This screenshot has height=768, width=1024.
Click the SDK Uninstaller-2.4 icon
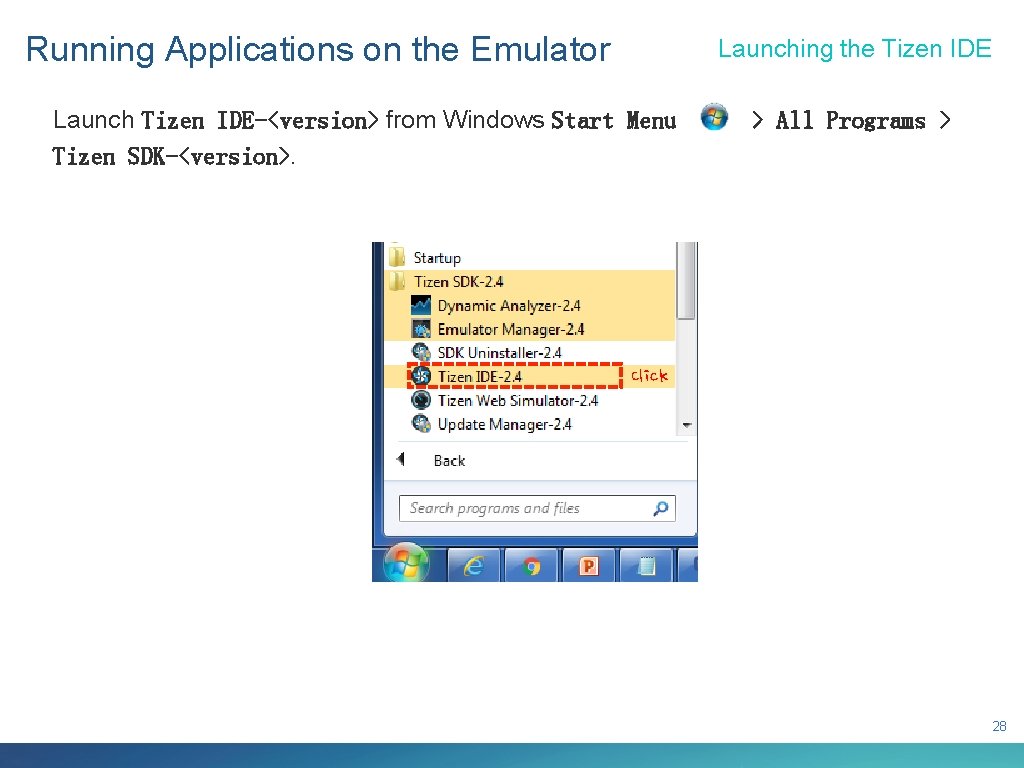click(421, 352)
